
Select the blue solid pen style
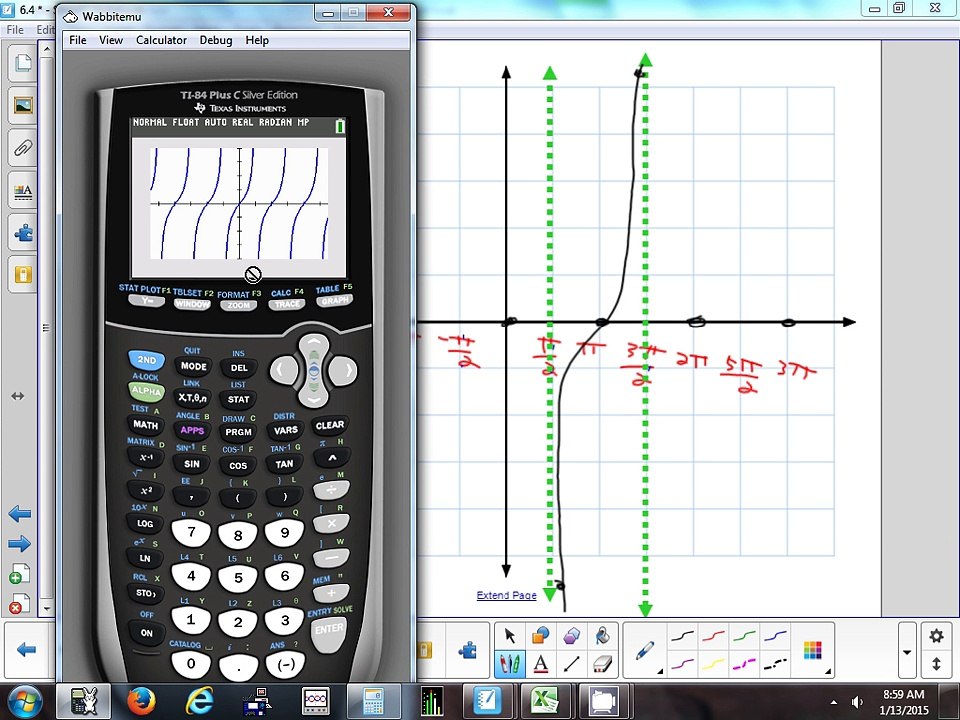click(x=776, y=637)
